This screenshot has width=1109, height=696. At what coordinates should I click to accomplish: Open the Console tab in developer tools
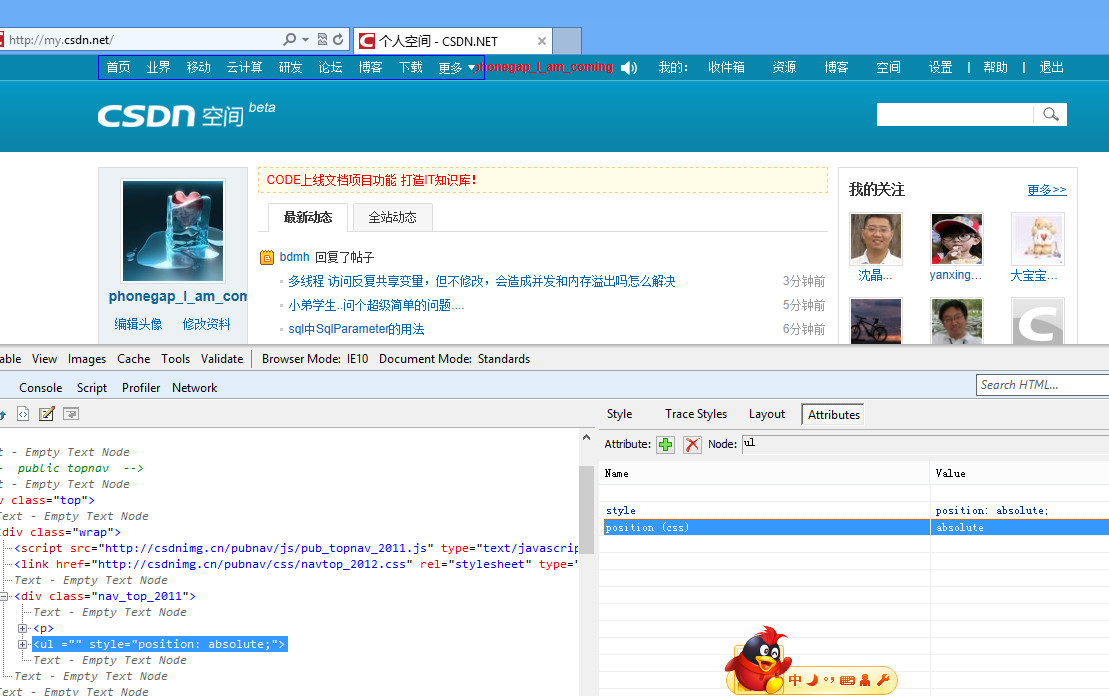point(40,388)
